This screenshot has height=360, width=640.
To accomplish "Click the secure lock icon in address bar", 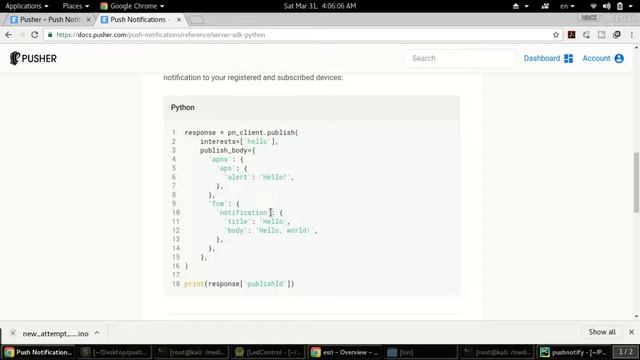I will point(50,35).
